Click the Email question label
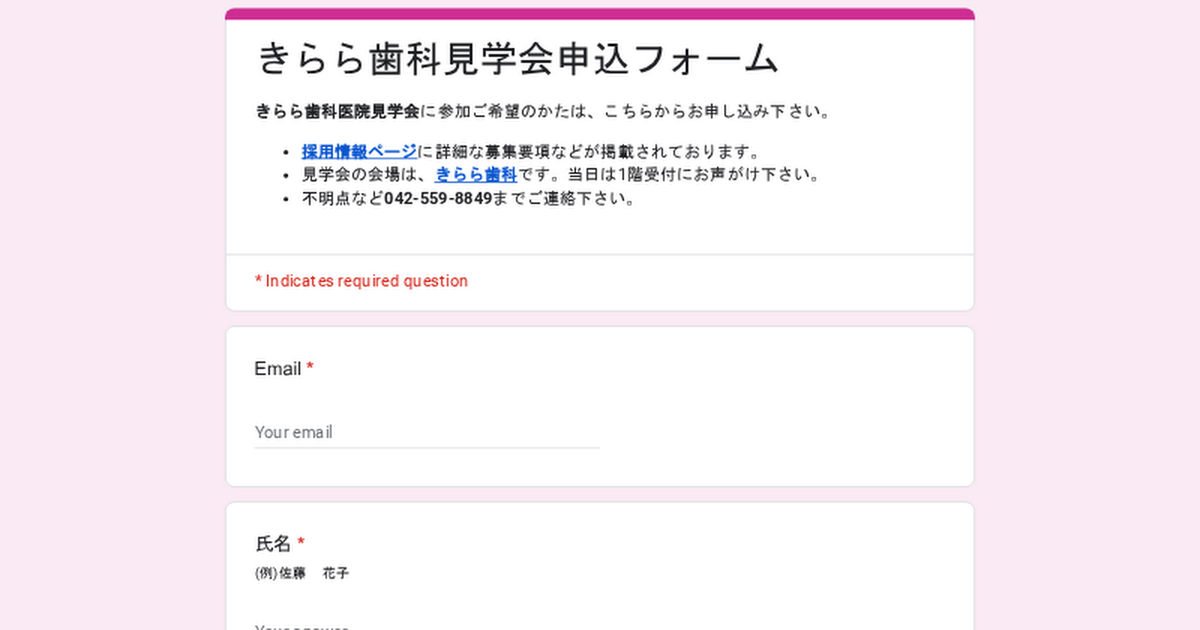The width and height of the screenshot is (1200, 630). (277, 369)
